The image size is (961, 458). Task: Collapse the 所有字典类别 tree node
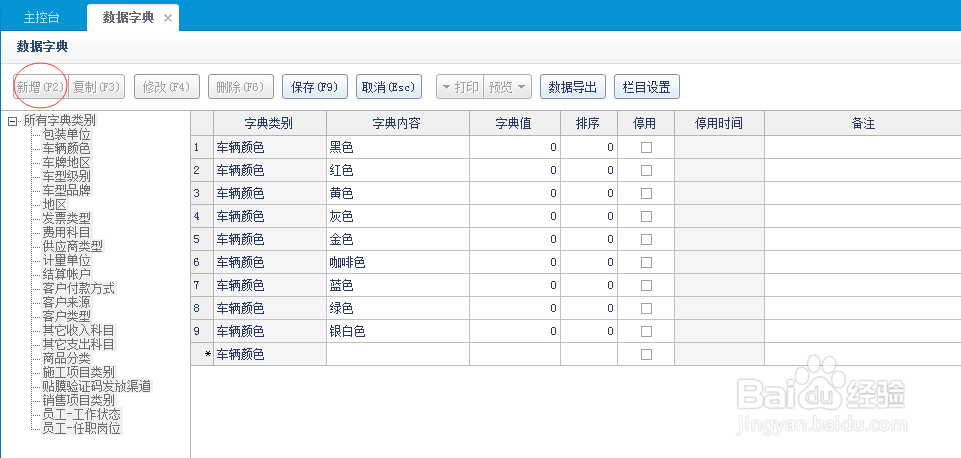[12, 121]
